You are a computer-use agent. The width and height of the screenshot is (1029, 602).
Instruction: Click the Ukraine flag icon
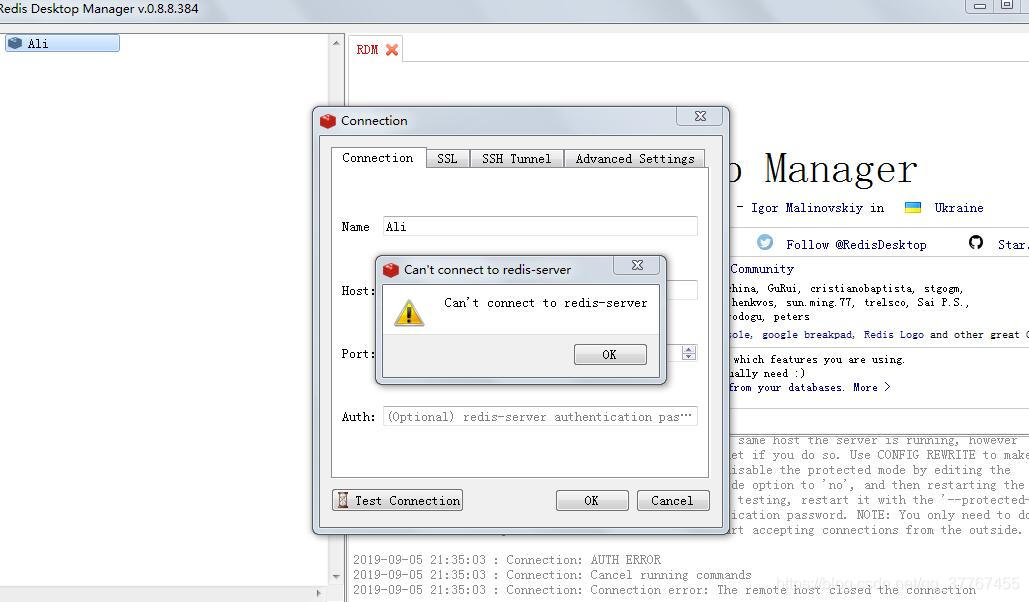912,207
